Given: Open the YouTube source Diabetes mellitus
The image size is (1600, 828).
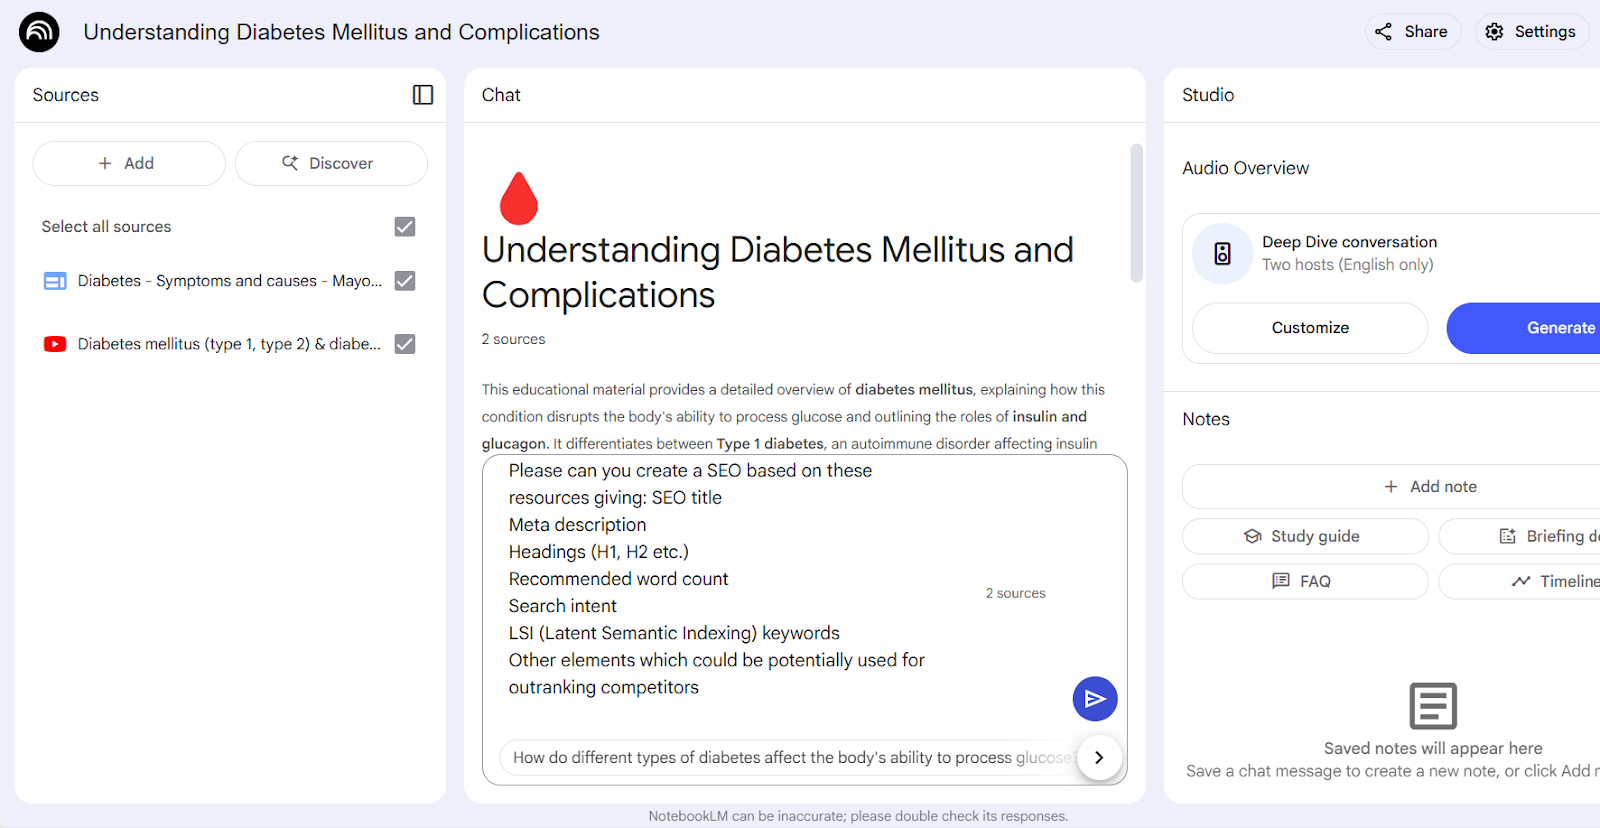Looking at the screenshot, I should click(229, 344).
